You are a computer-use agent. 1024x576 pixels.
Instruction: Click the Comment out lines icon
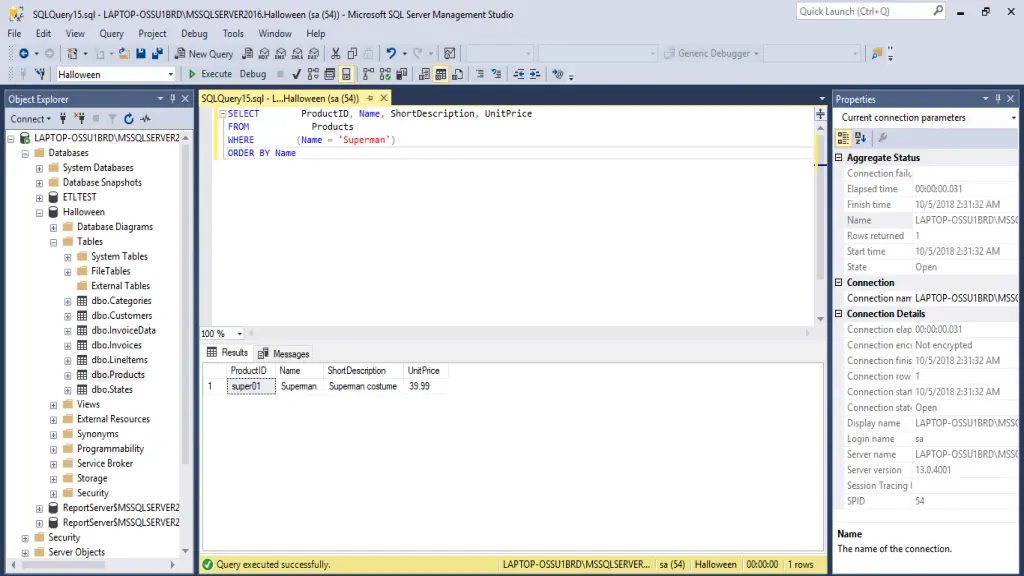click(480, 74)
